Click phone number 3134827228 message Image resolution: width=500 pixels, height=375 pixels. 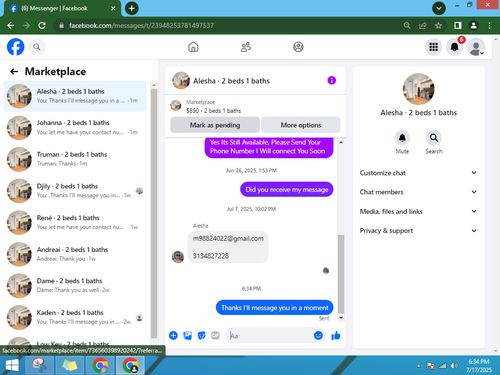[x=211, y=256]
